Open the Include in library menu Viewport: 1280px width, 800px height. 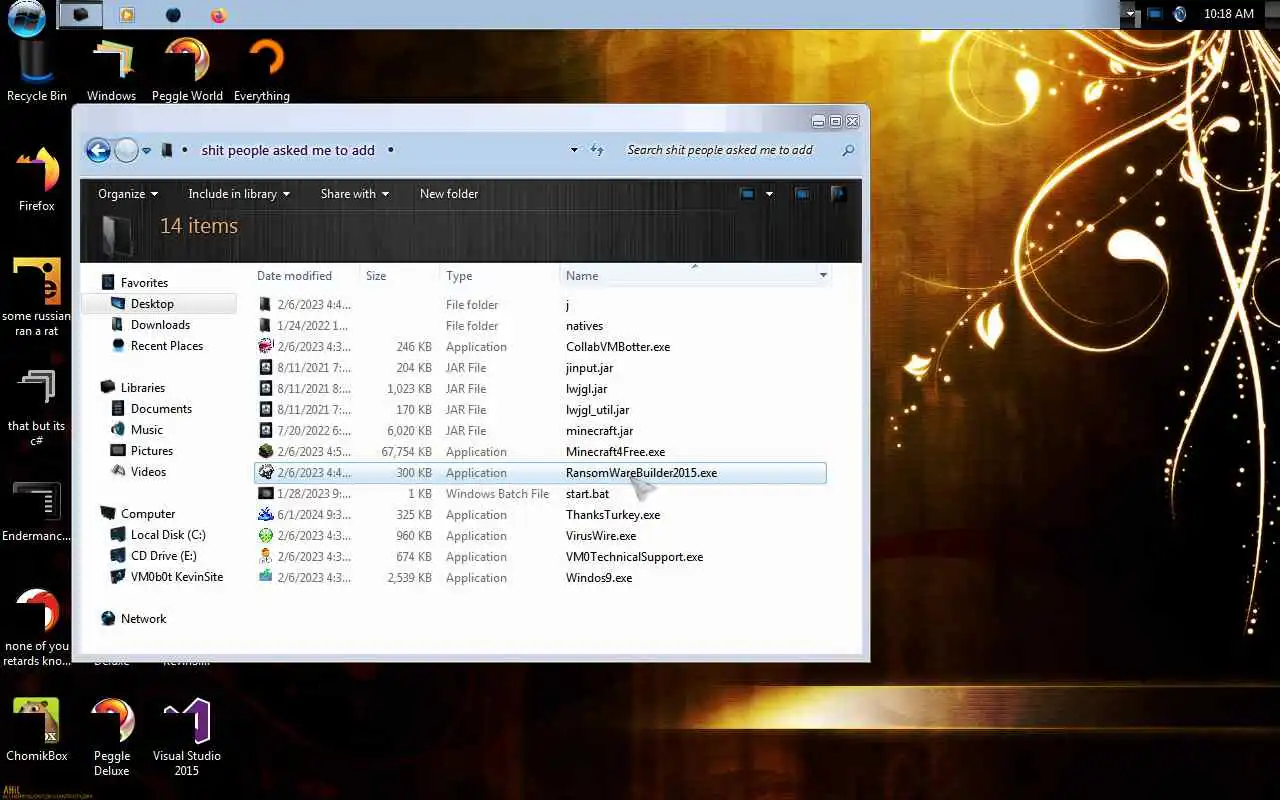point(239,194)
